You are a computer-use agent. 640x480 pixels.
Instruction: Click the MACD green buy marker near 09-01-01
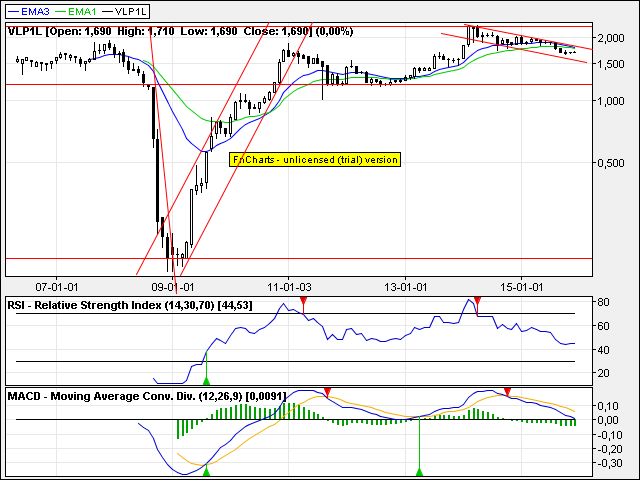click(207, 472)
